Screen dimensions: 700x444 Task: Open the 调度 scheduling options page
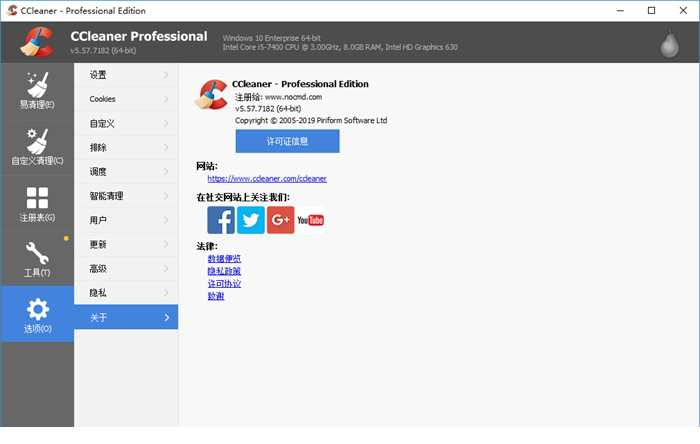pyautogui.click(x=126, y=172)
